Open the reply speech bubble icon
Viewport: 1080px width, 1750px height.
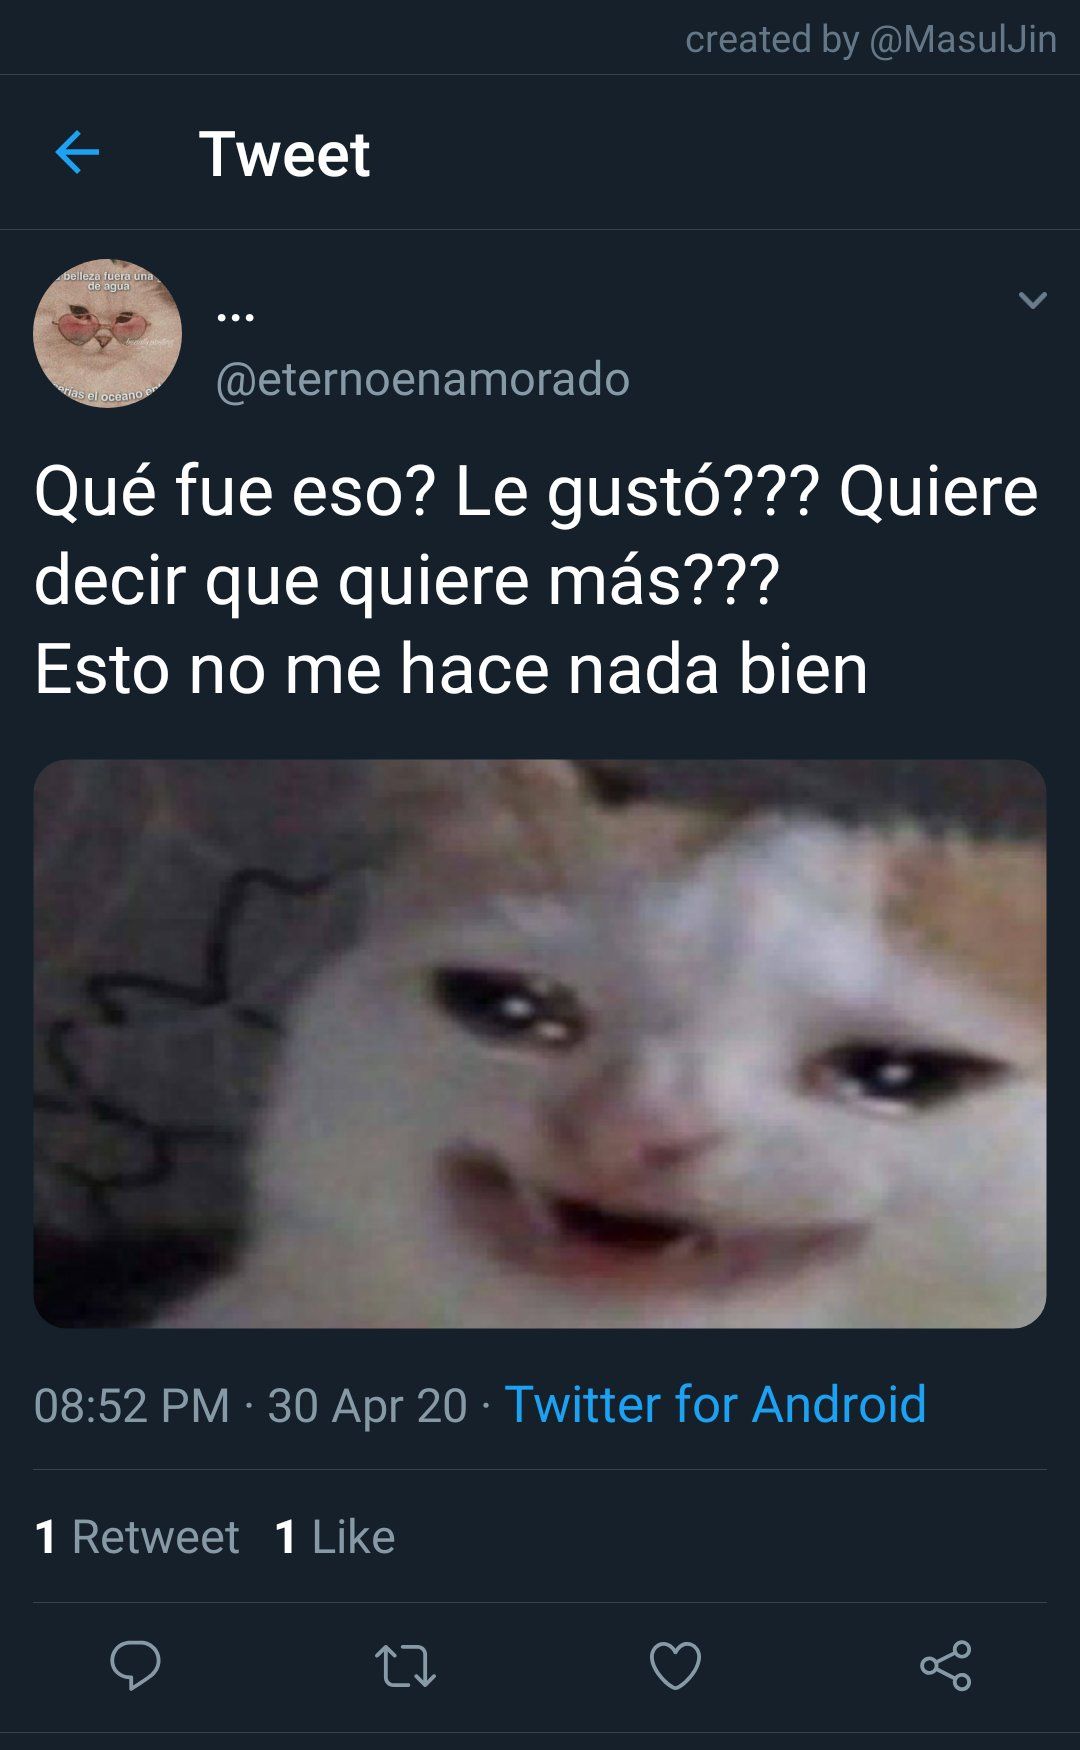tap(135, 1665)
